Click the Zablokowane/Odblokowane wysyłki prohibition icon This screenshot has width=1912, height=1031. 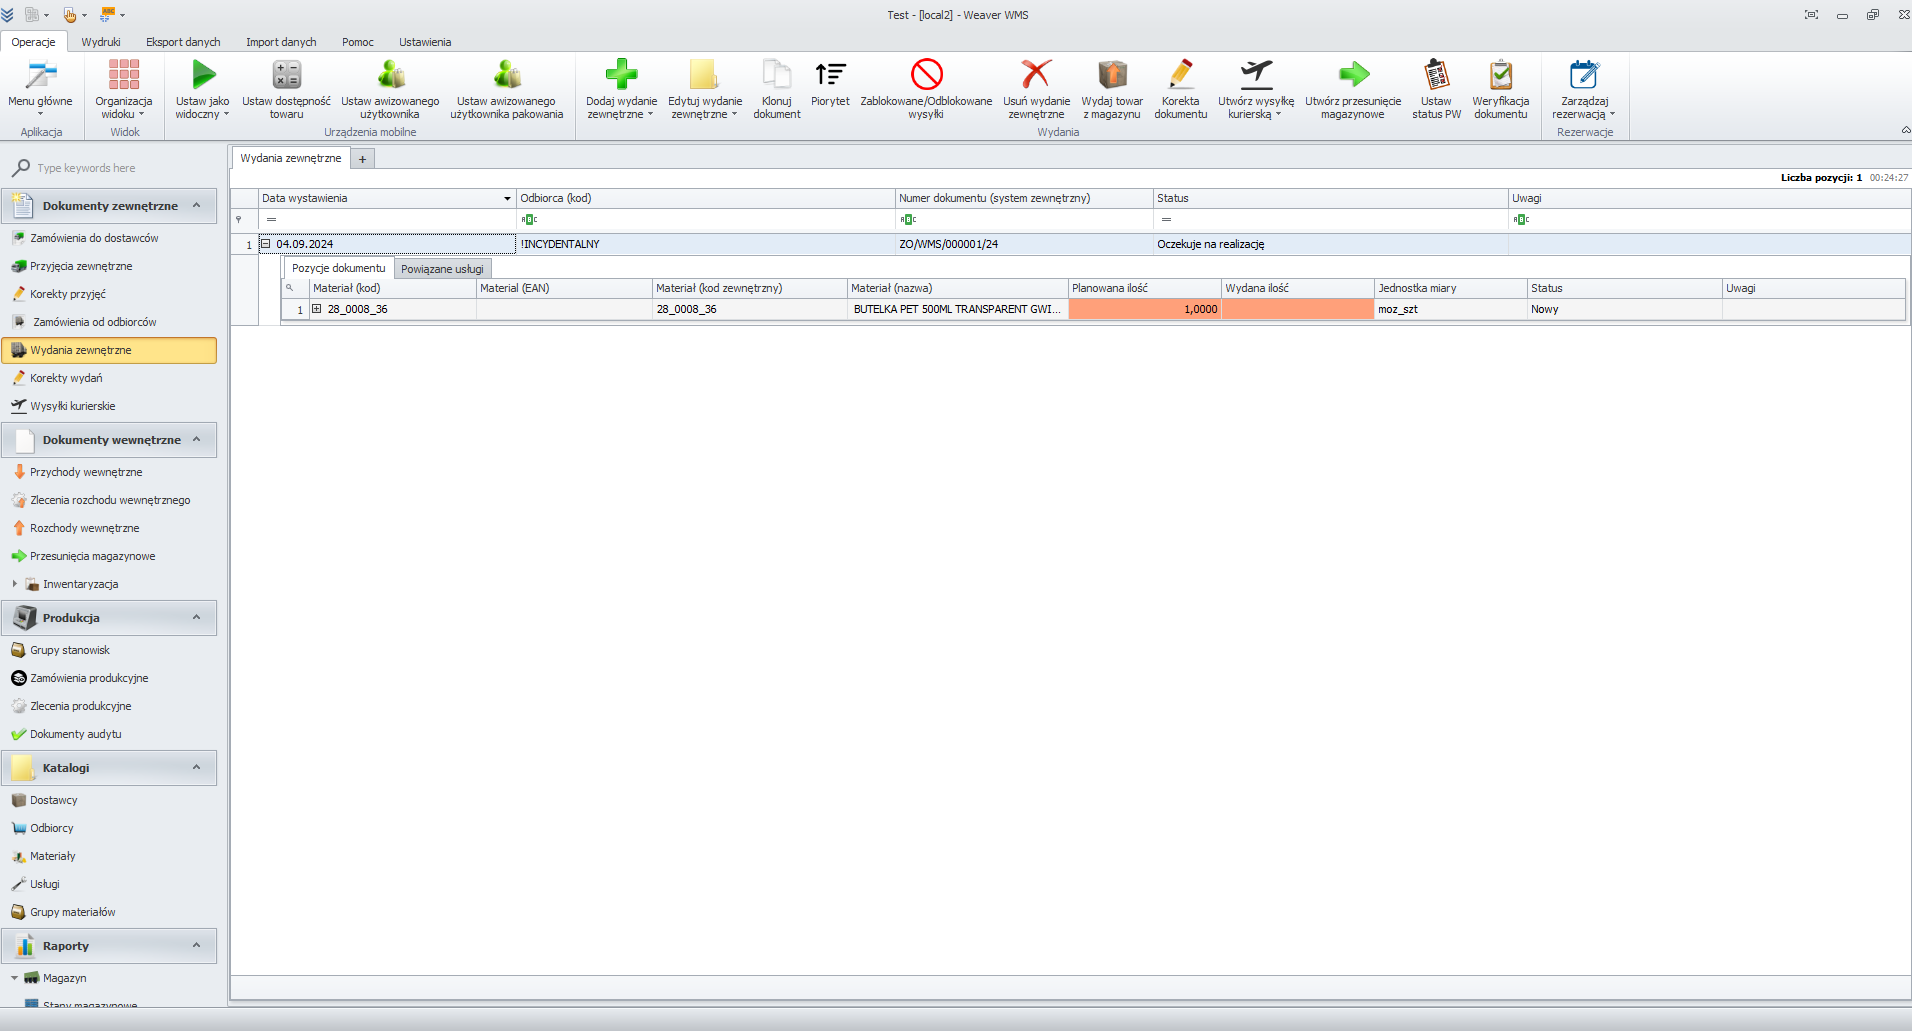926,75
